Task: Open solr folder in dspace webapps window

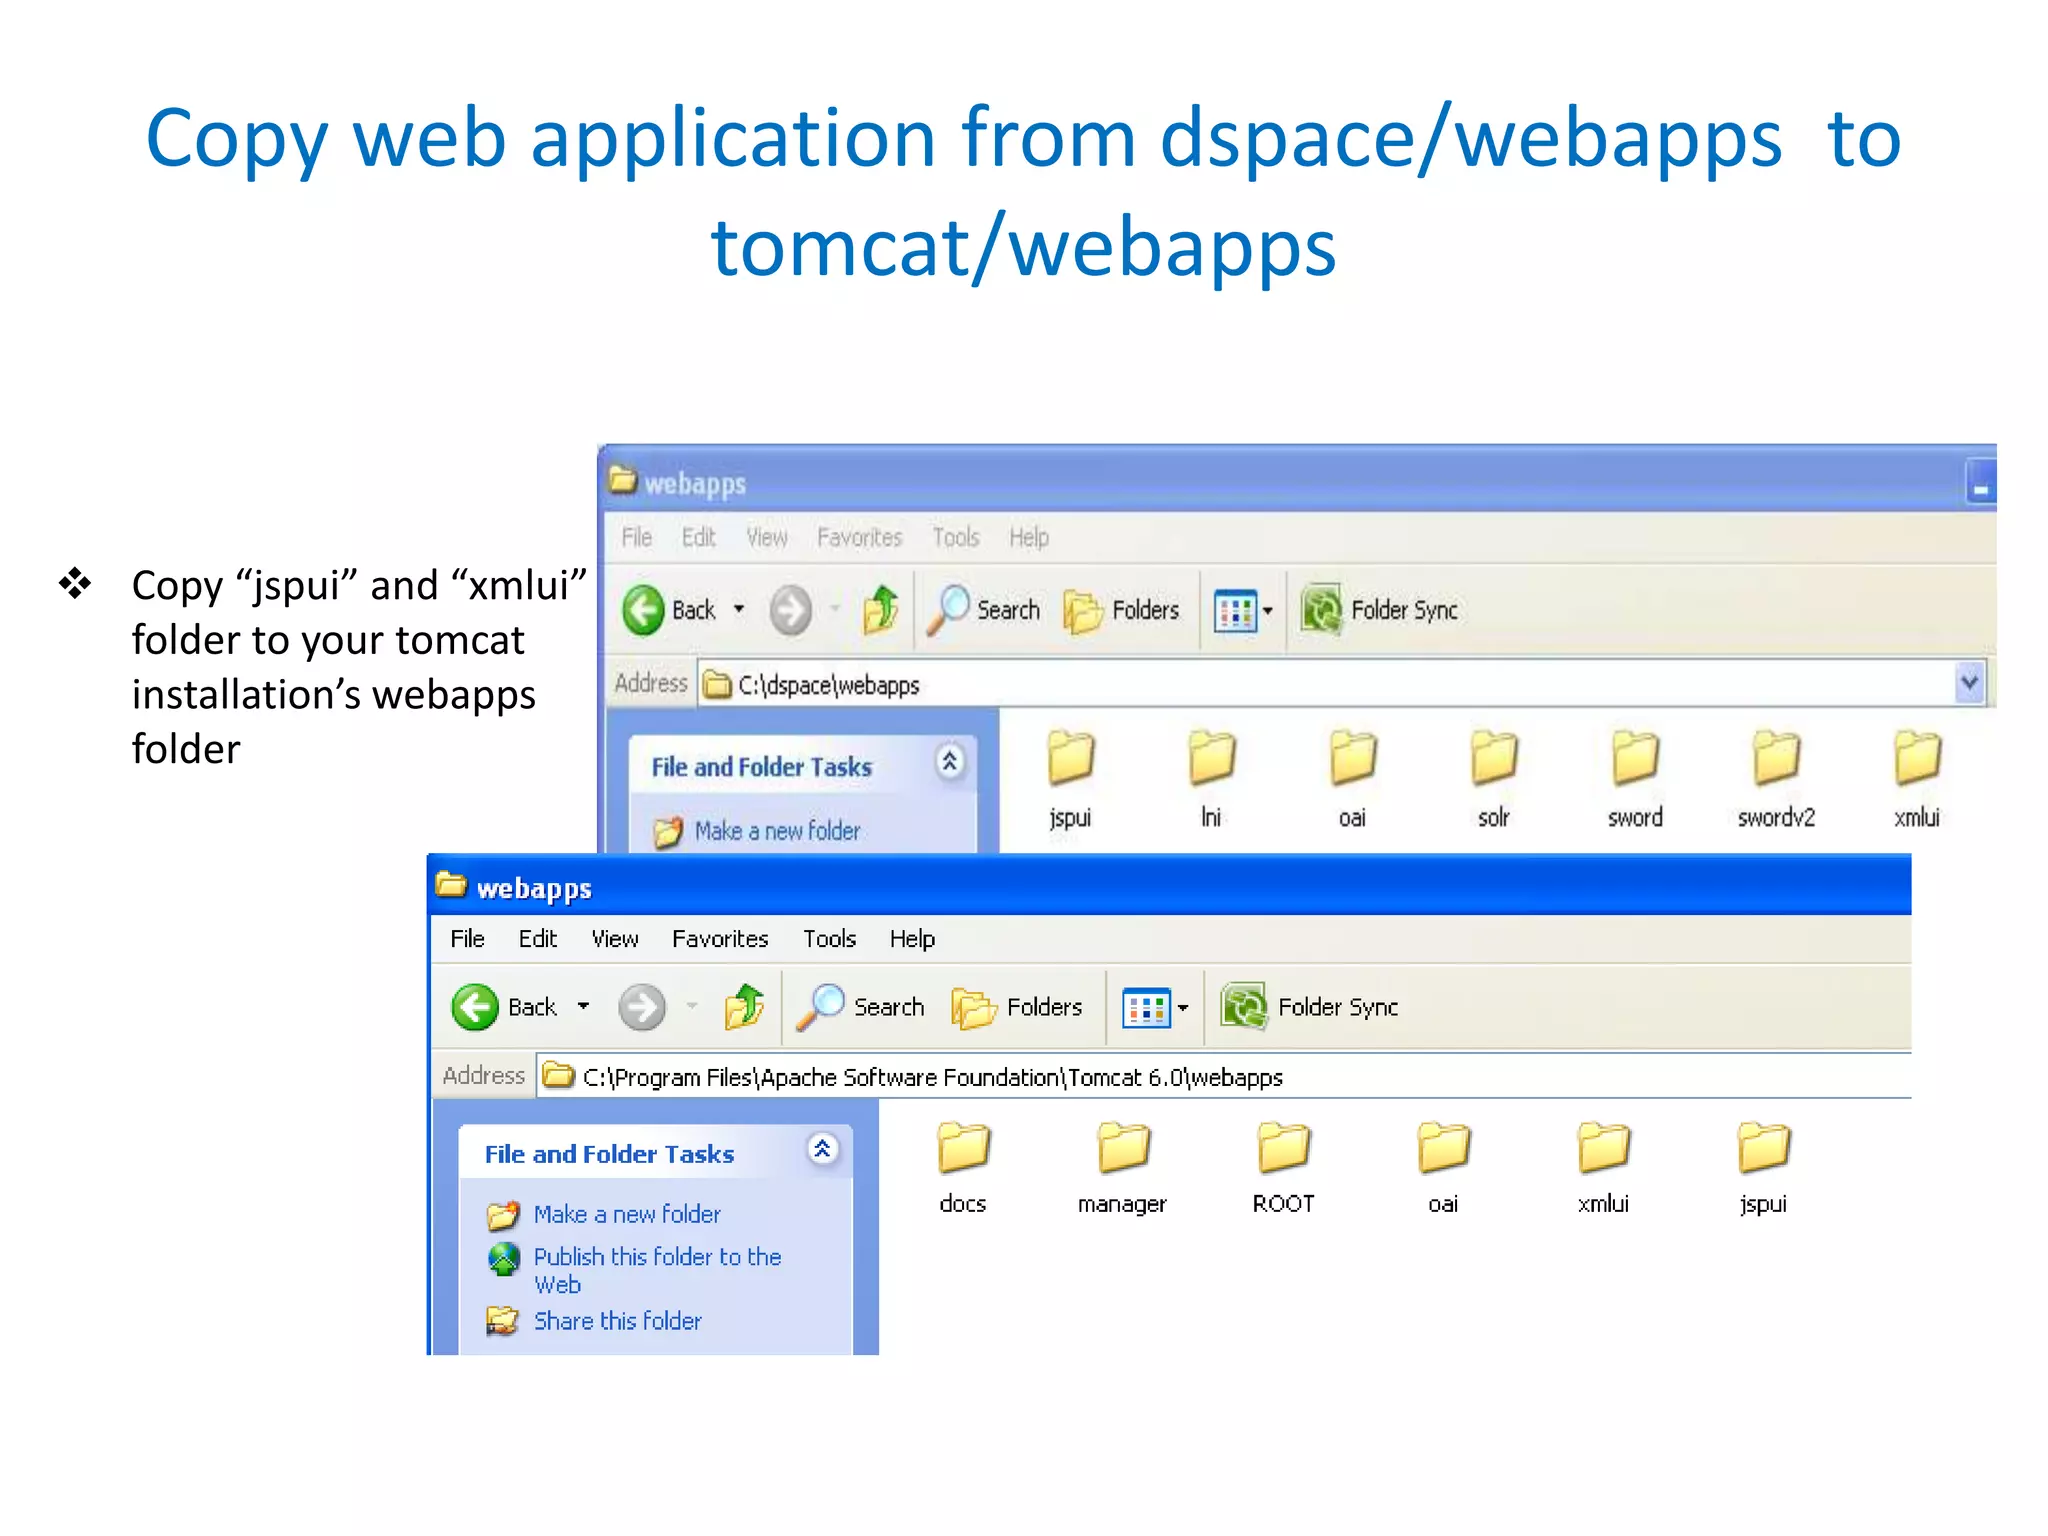Action: pyautogui.click(x=1493, y=779)
